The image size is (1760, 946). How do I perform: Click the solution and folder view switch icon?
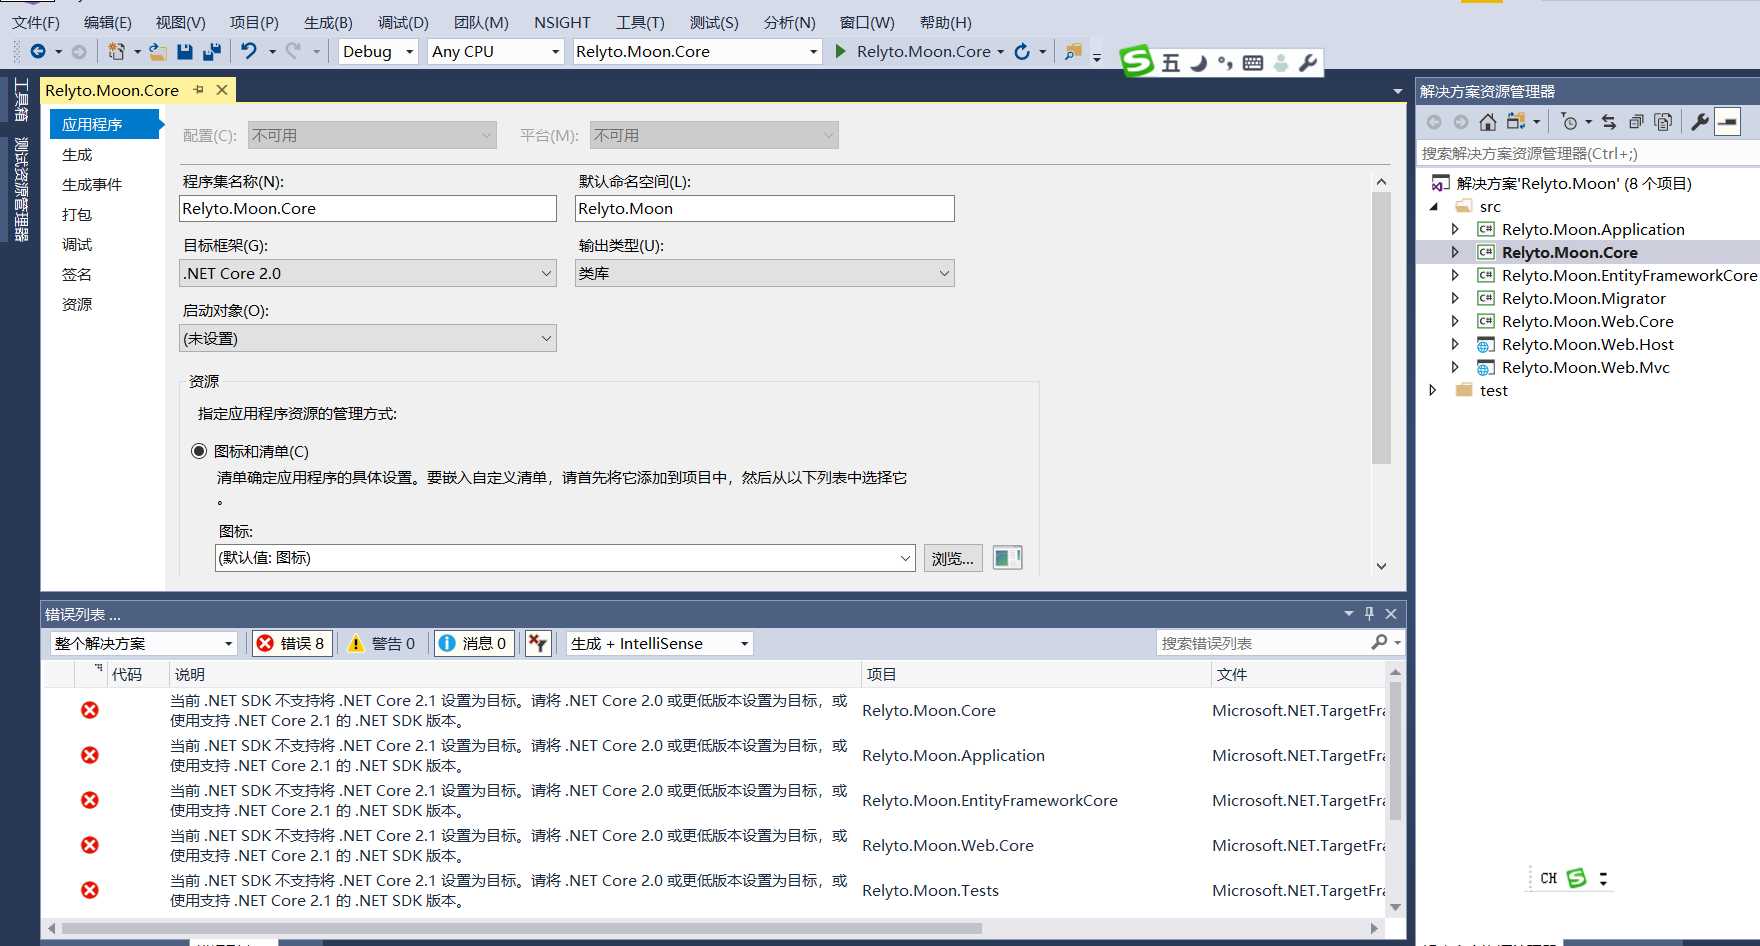tap(1516, 122)
